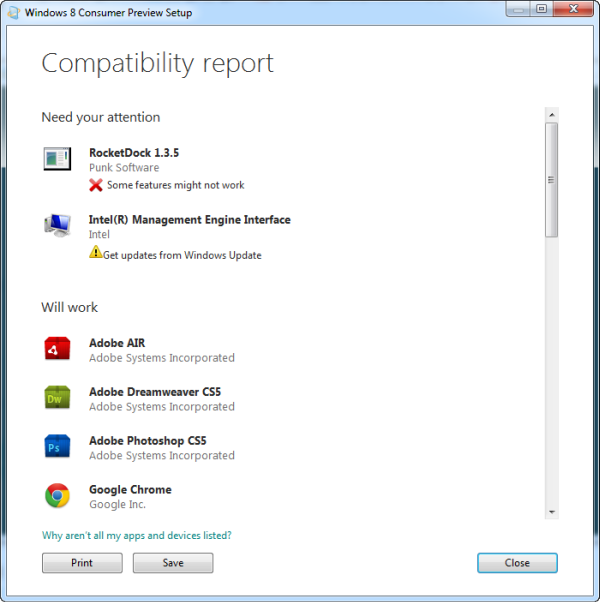Viewport: 600px width, 602px height.
Task: Click the red X beside Some features might not work
Action: pos(96,185)
